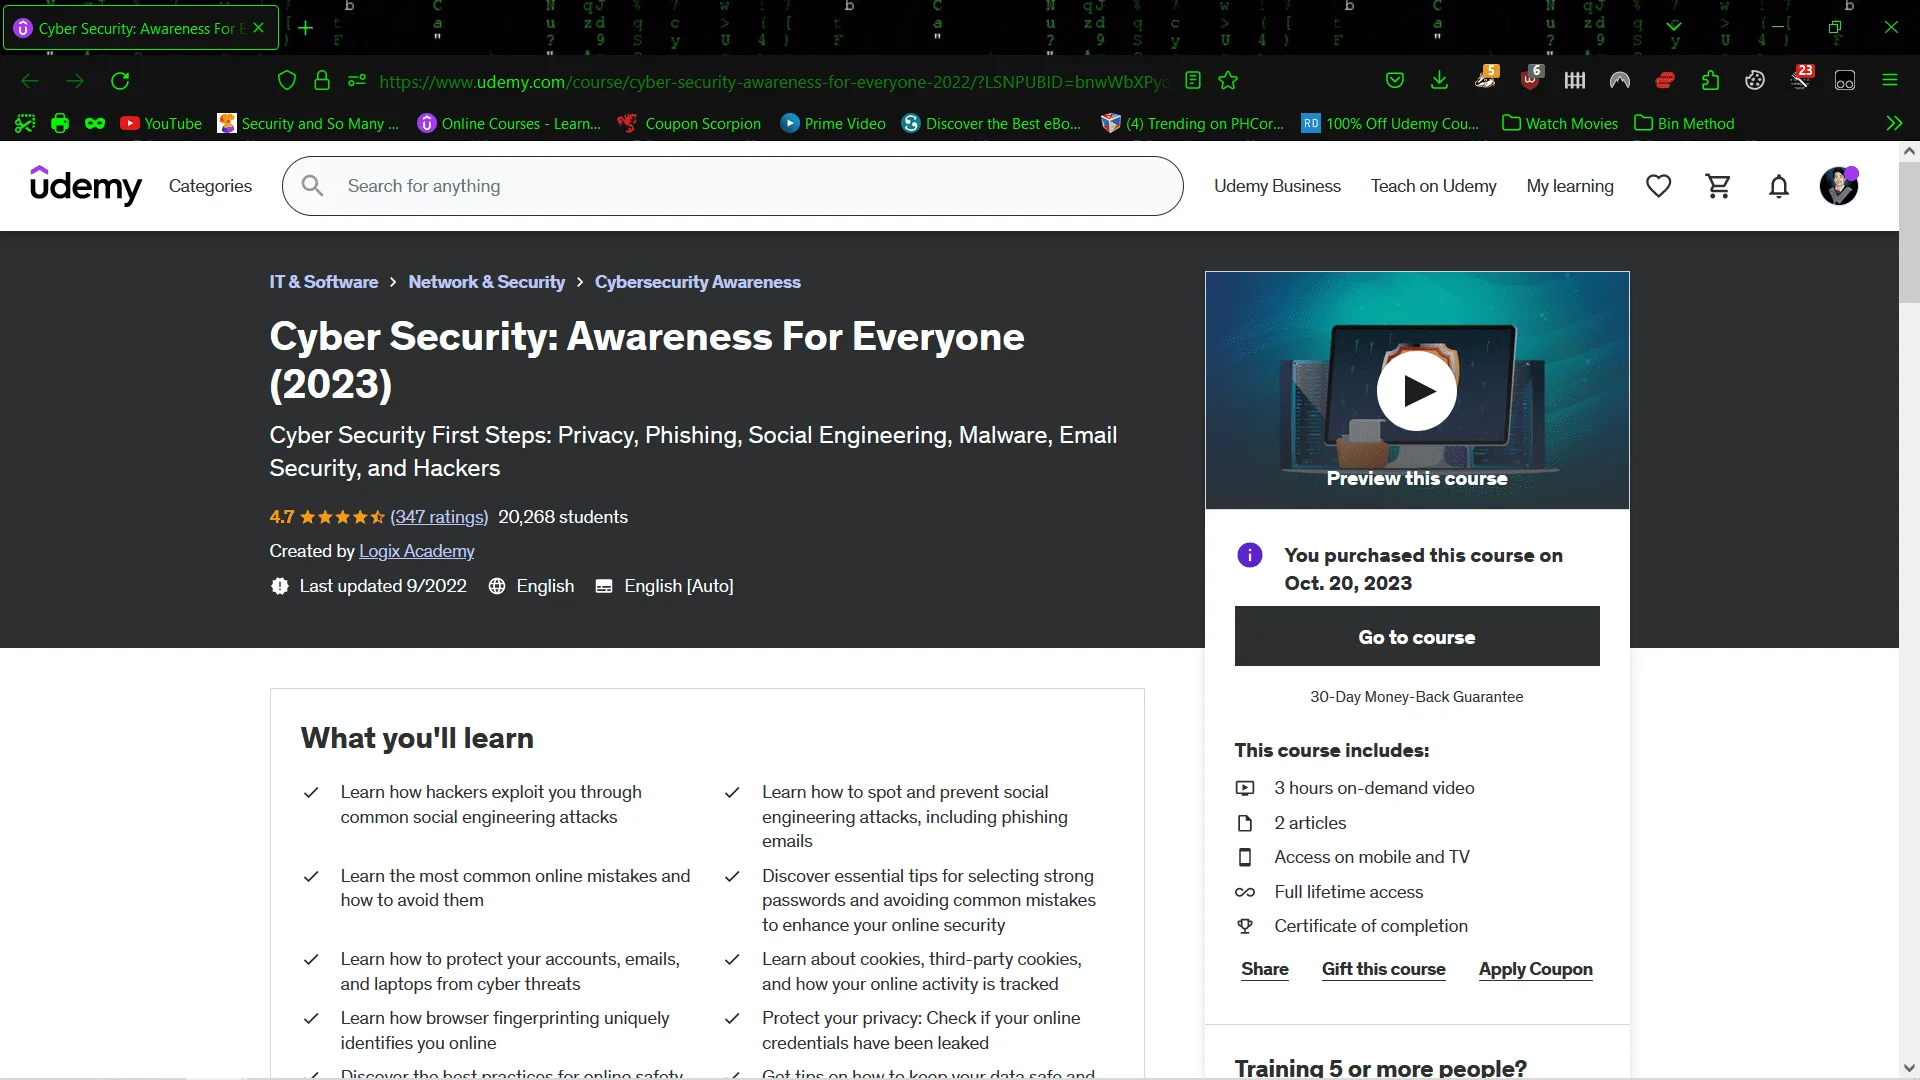
Task: Save page to Pocket
Action: (x=1395, y=81)
